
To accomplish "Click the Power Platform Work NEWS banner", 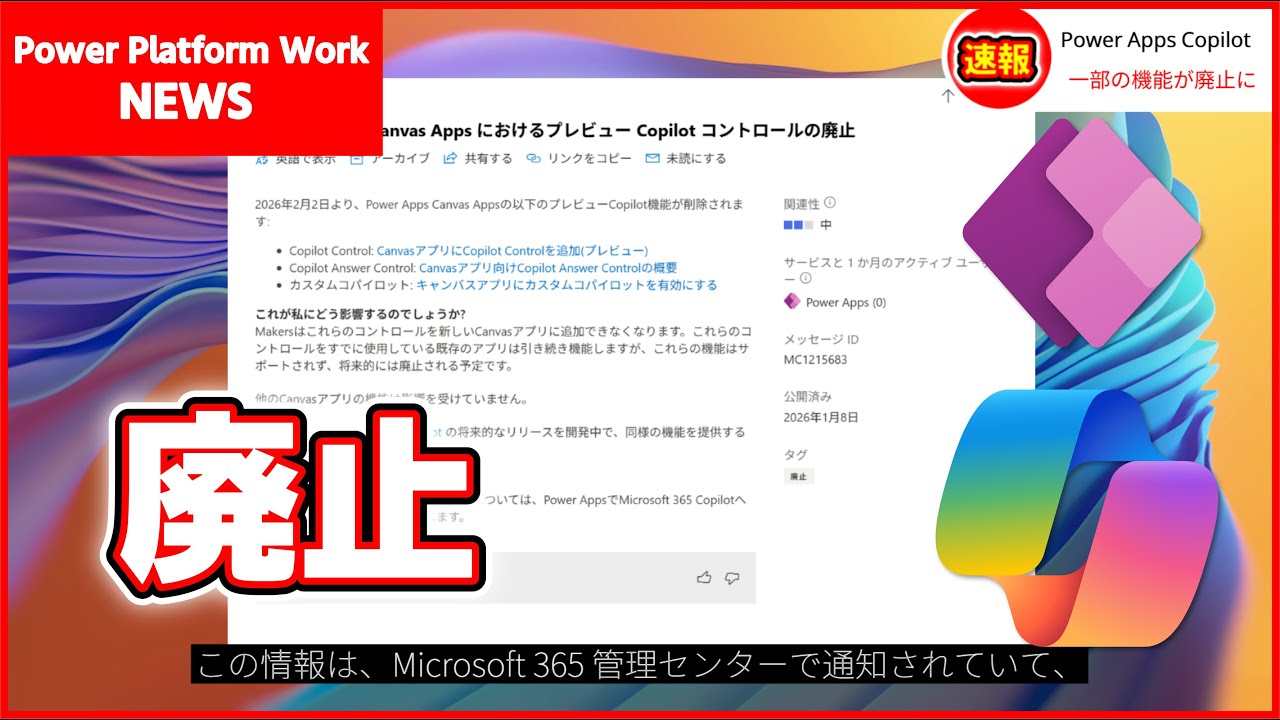I will coord(191,76).
